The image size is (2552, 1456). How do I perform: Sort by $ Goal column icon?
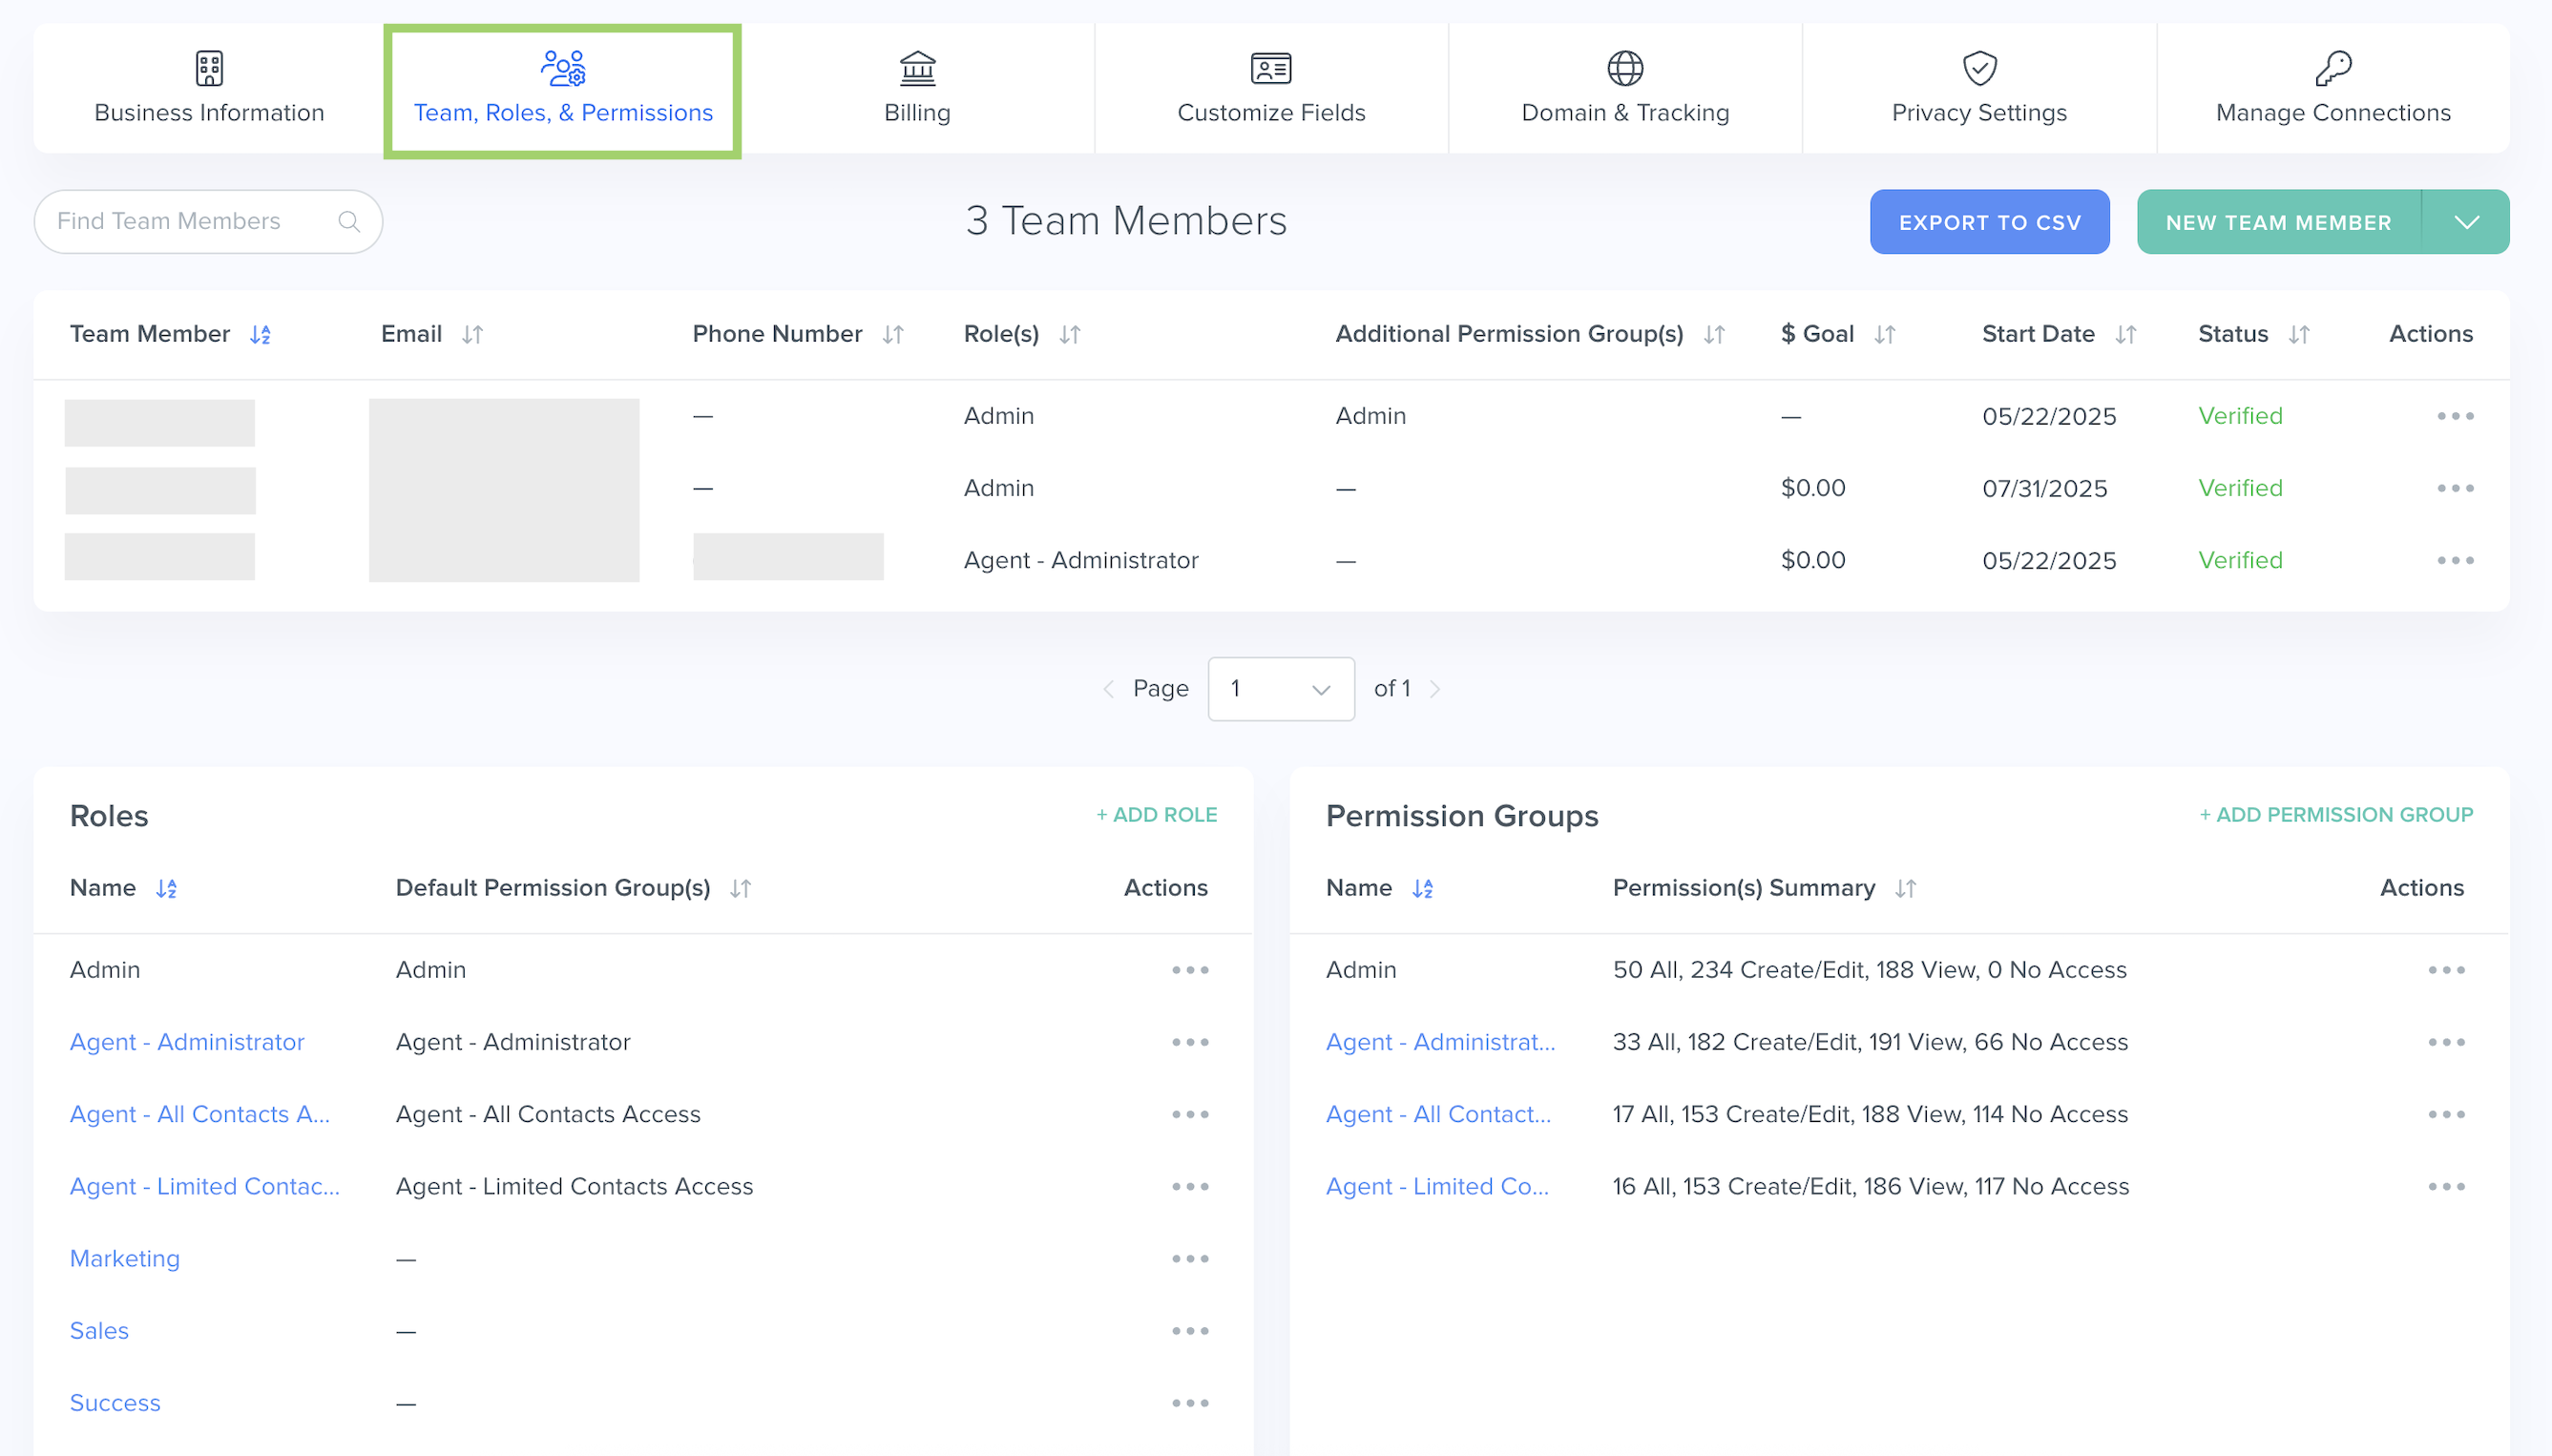1884,334
